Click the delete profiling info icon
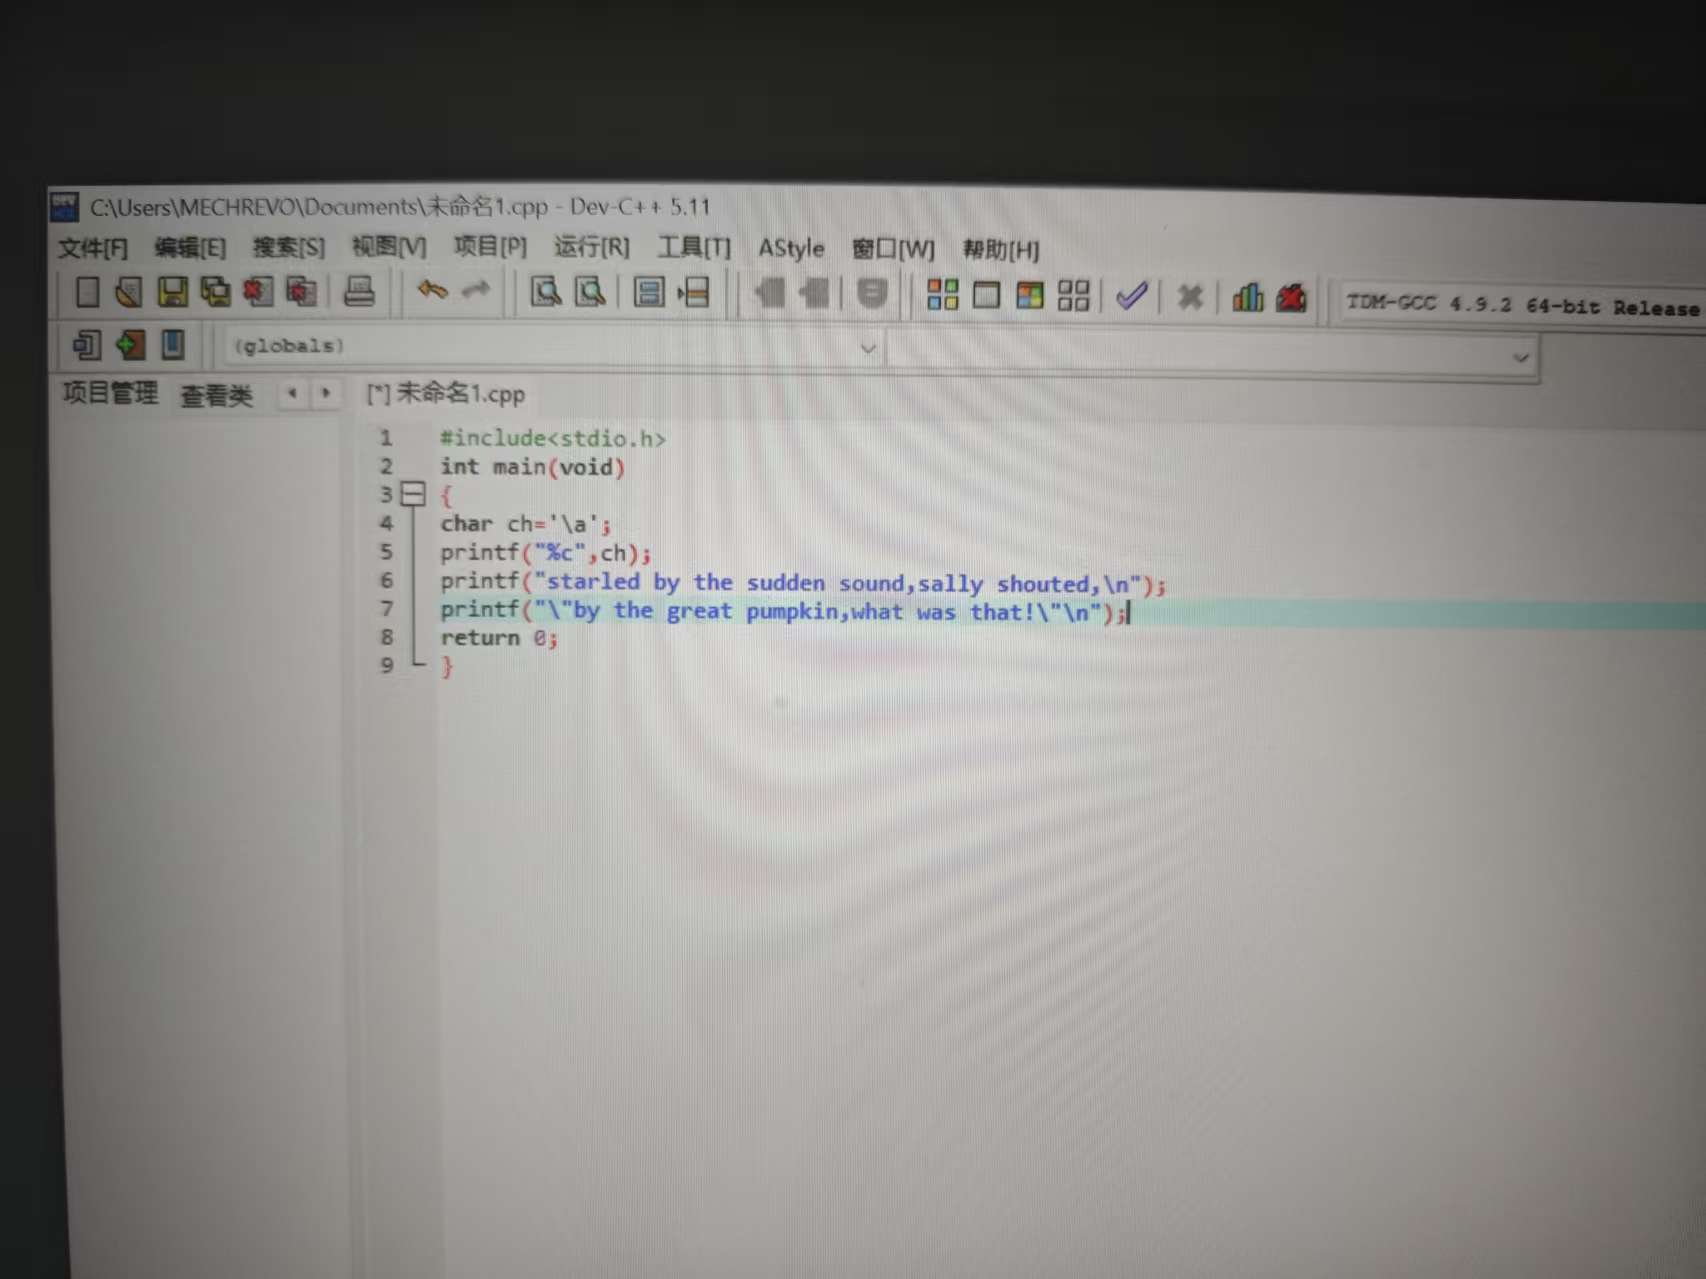1706x1279 pixels. (x=1291, y=297)
